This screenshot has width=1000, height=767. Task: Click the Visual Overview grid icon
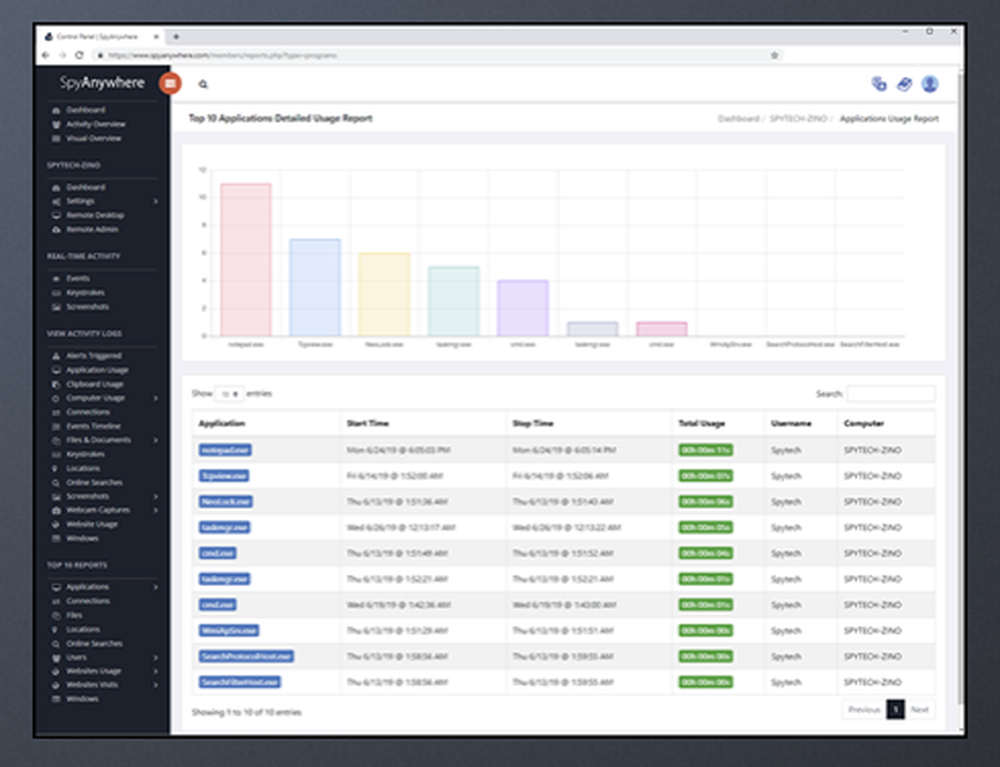[x=56, y=138]
